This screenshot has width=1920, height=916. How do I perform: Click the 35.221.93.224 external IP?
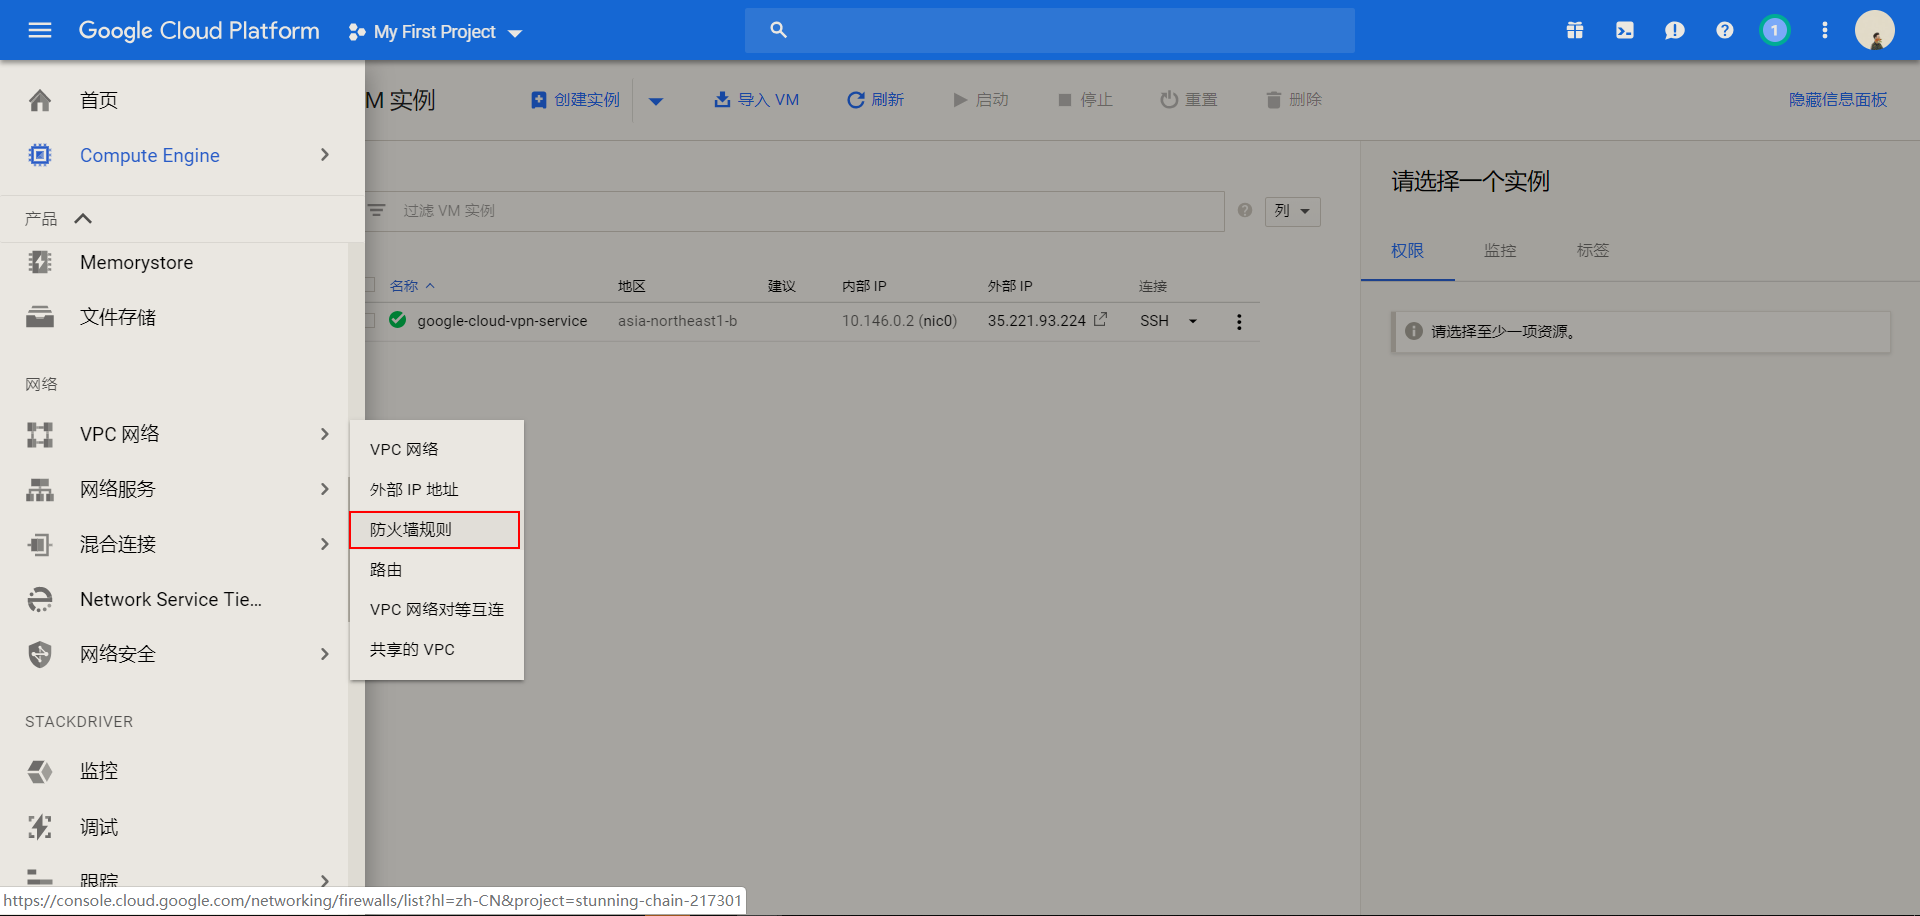point(1036,321)
